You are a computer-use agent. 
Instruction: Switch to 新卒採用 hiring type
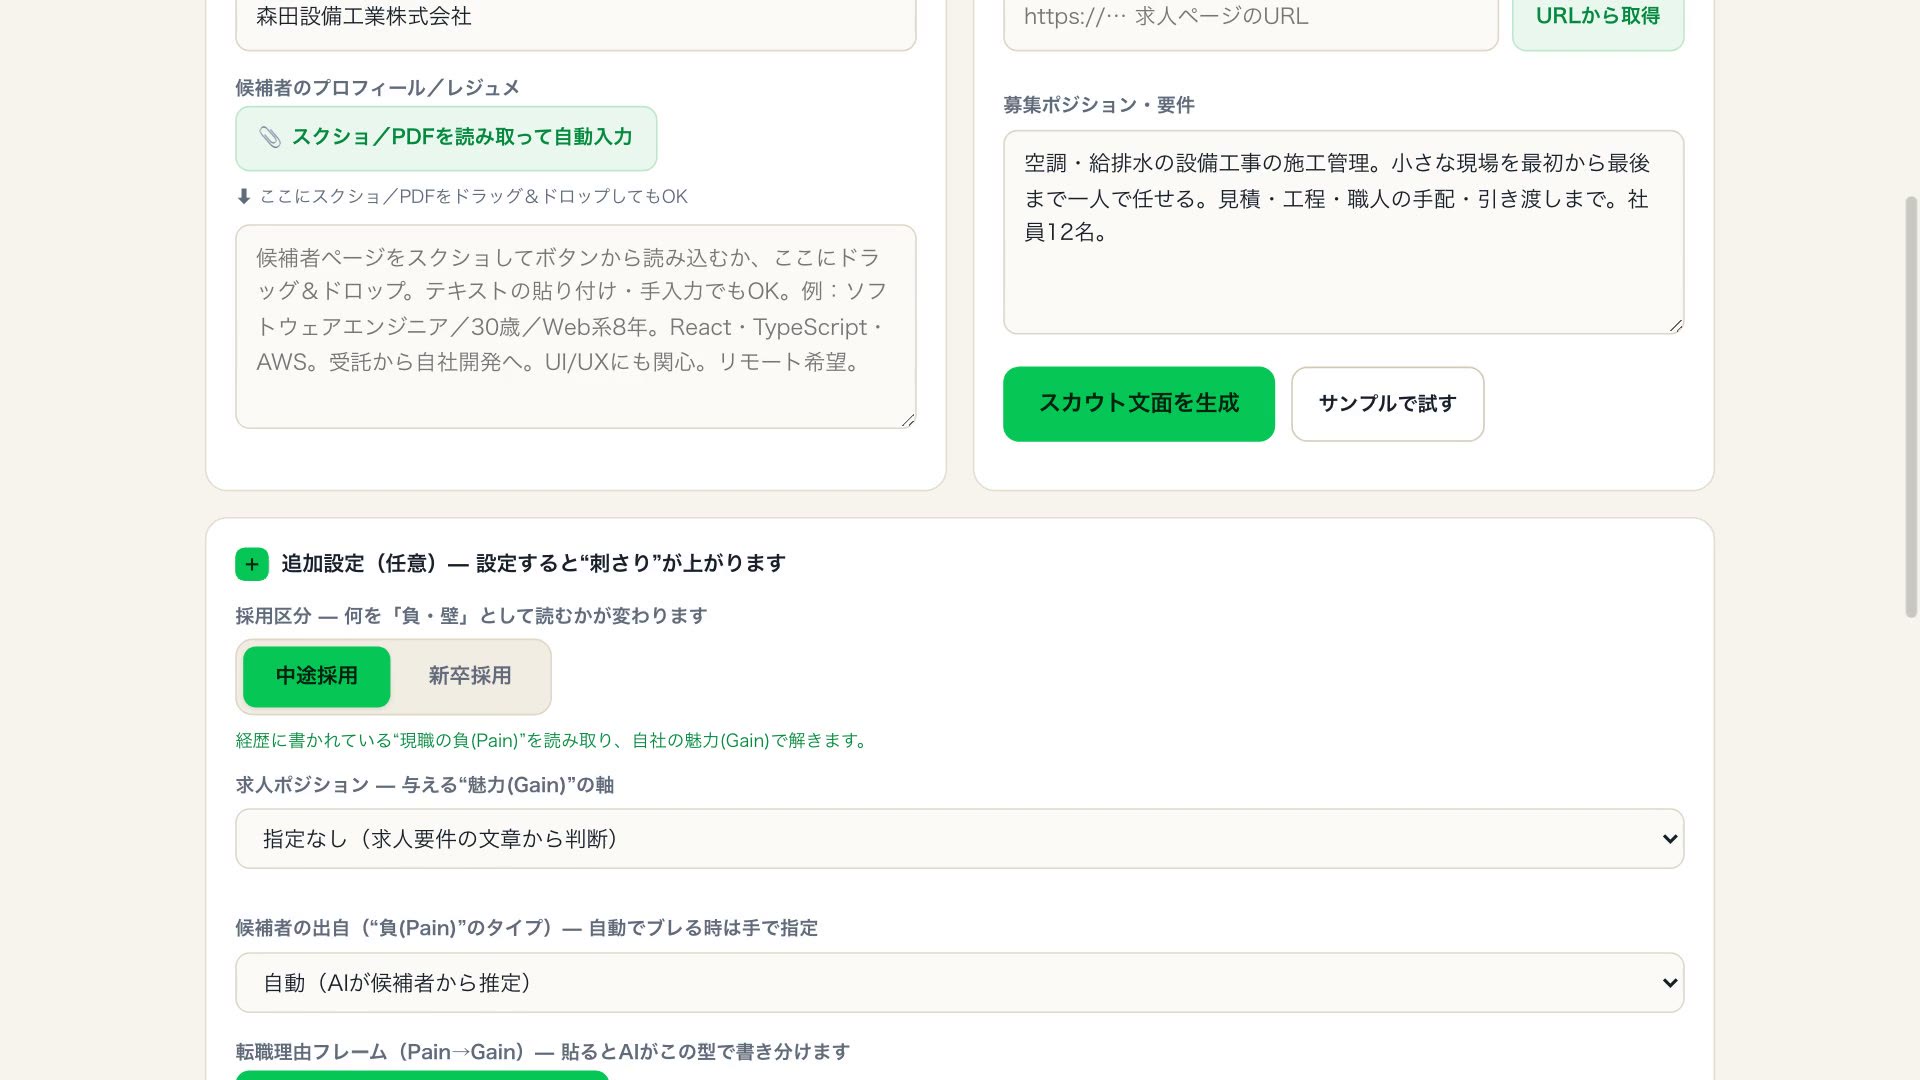pyautogui.click(x=470, y=677)
